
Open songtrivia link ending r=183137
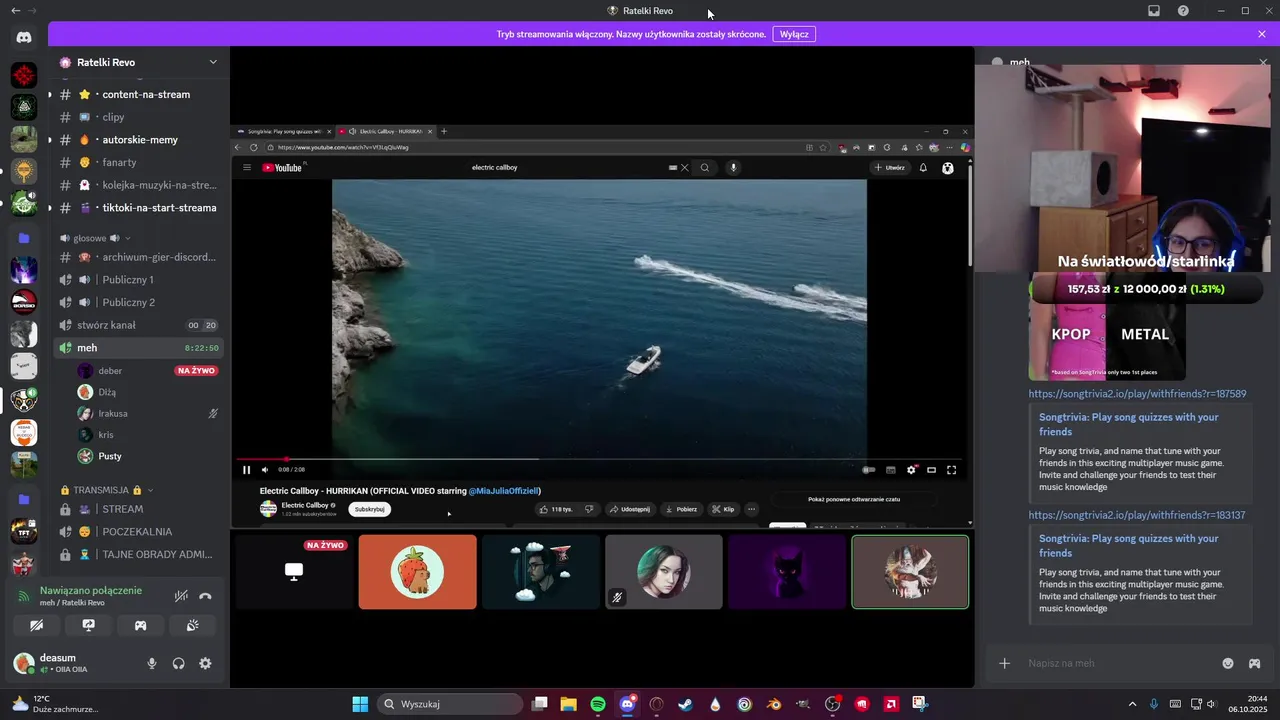1137,515
